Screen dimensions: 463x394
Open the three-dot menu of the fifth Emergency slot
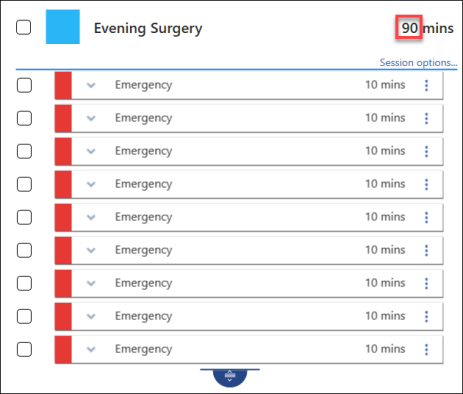tap(426, 217)
